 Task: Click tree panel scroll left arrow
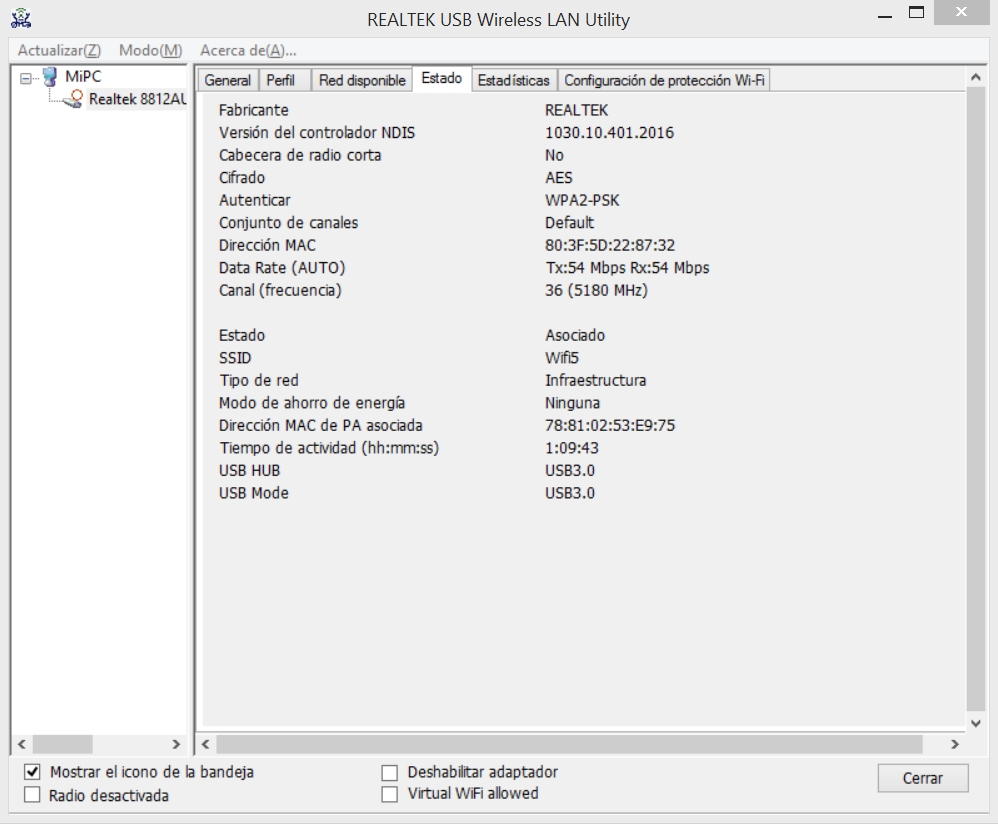pyautogui.click(x=22, y=744)
